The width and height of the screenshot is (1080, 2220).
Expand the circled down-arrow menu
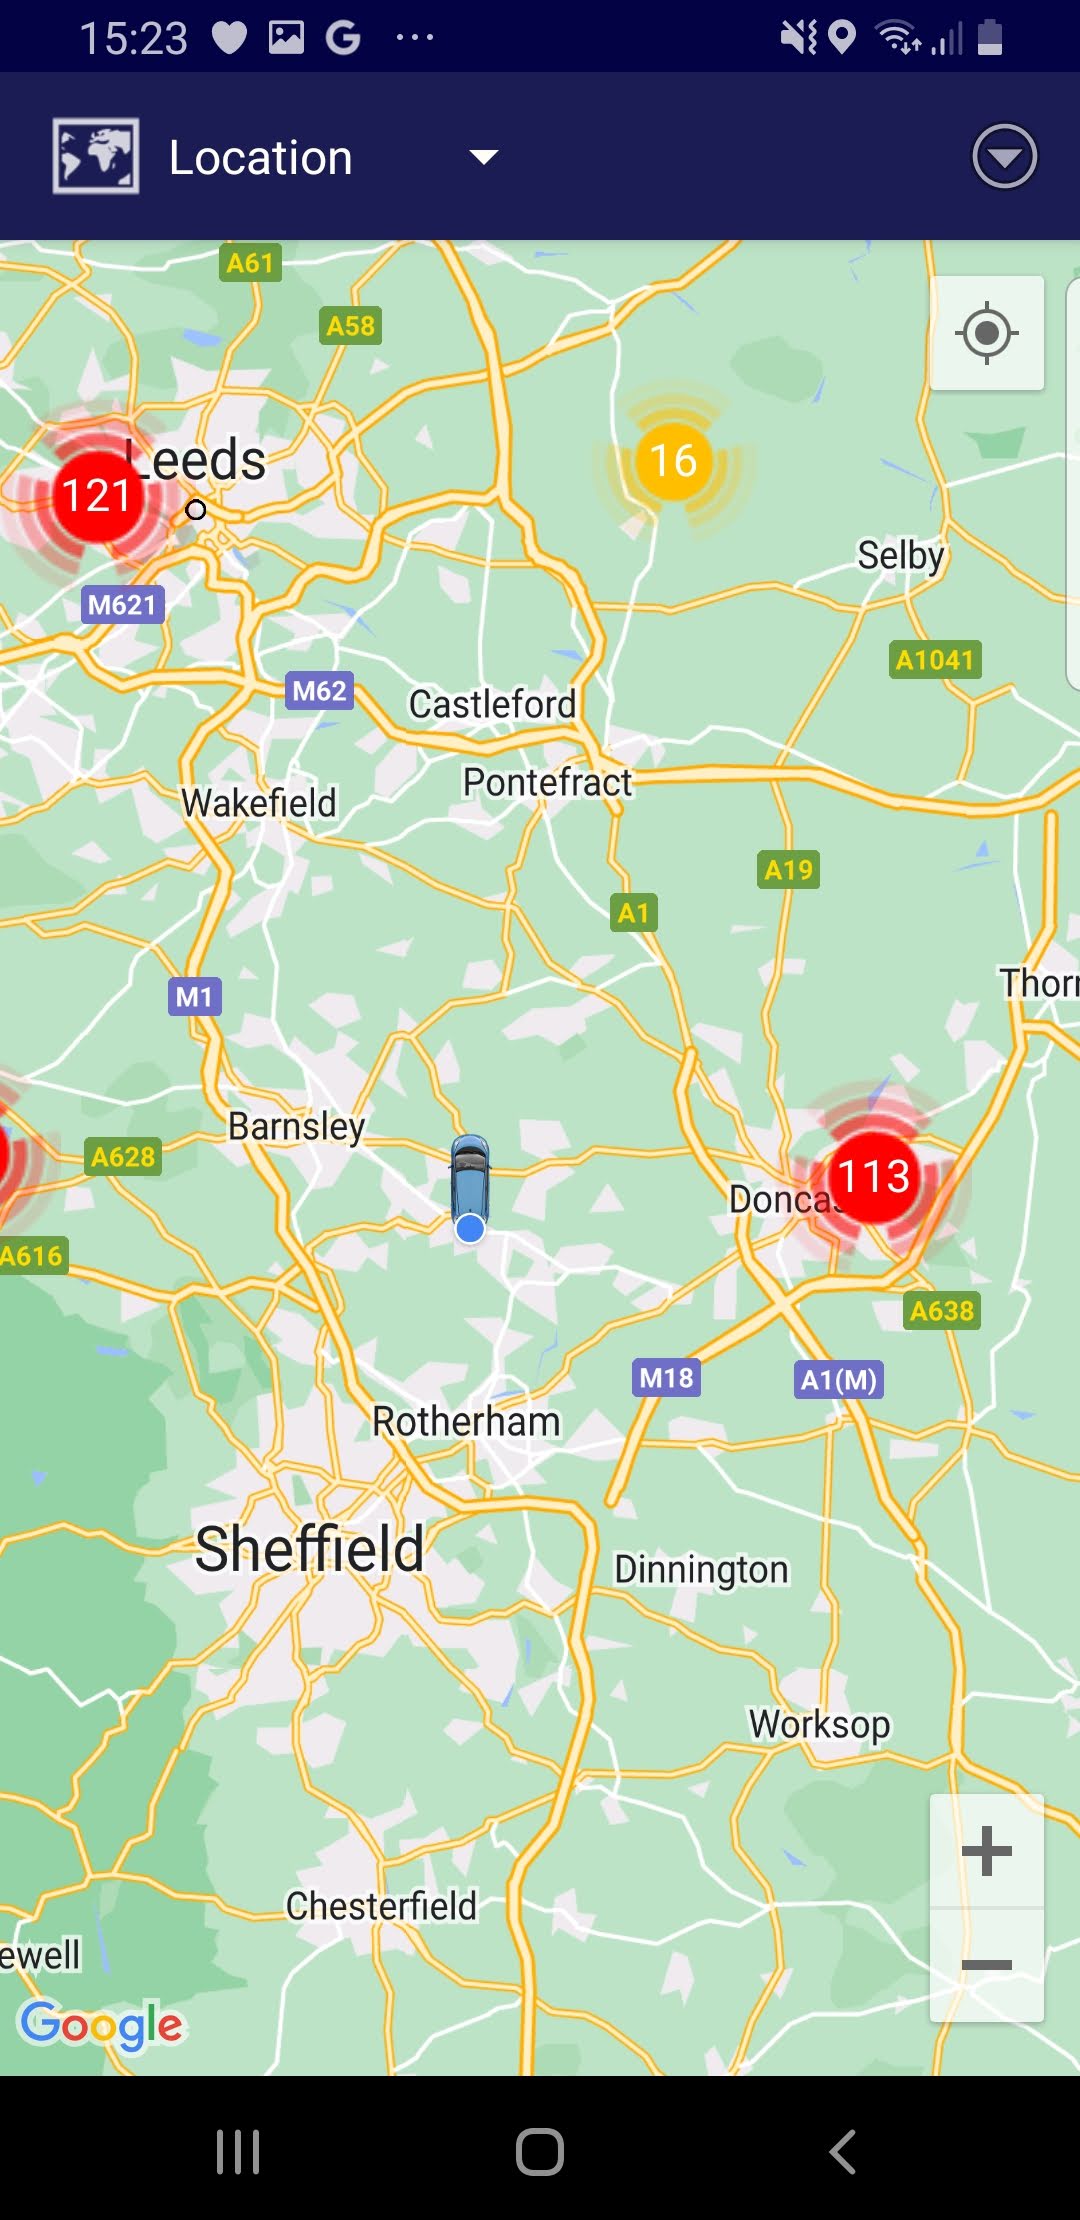click(1004, 156)
